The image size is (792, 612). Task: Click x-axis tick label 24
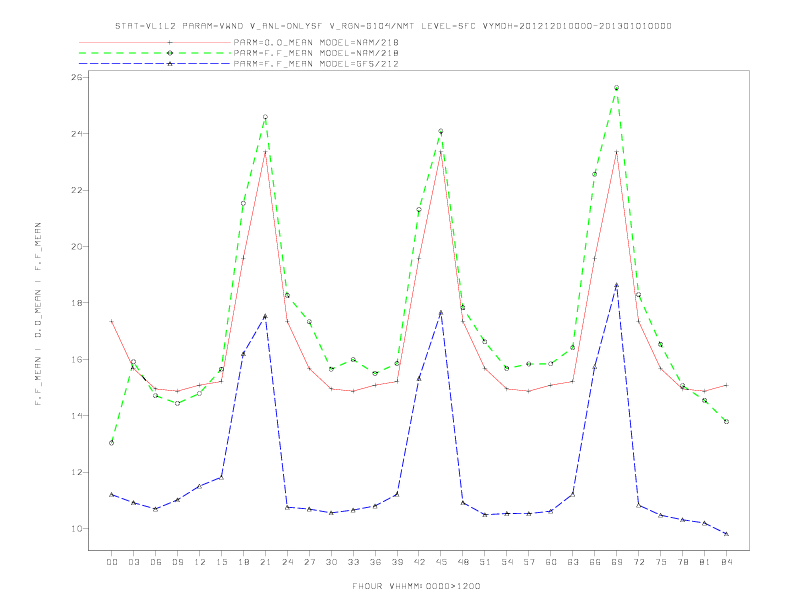click(287, 562)
